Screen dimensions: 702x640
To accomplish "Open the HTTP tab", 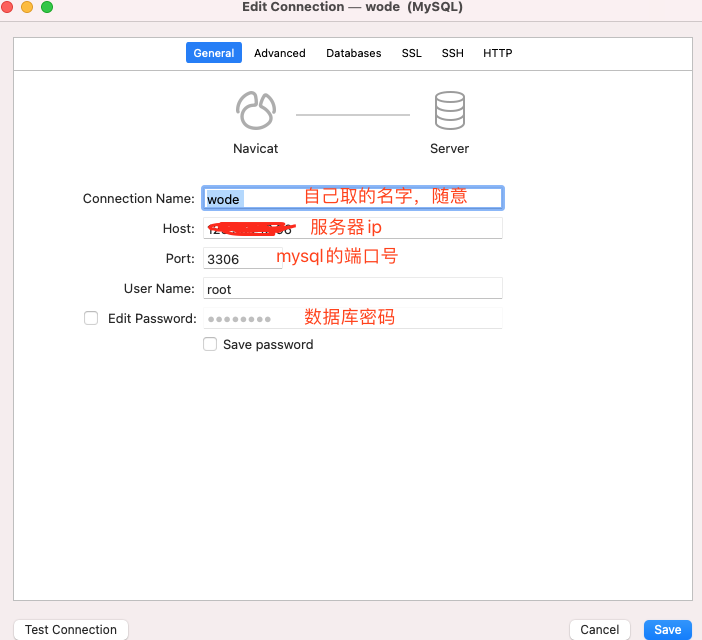I will click(x=497, y=53).
